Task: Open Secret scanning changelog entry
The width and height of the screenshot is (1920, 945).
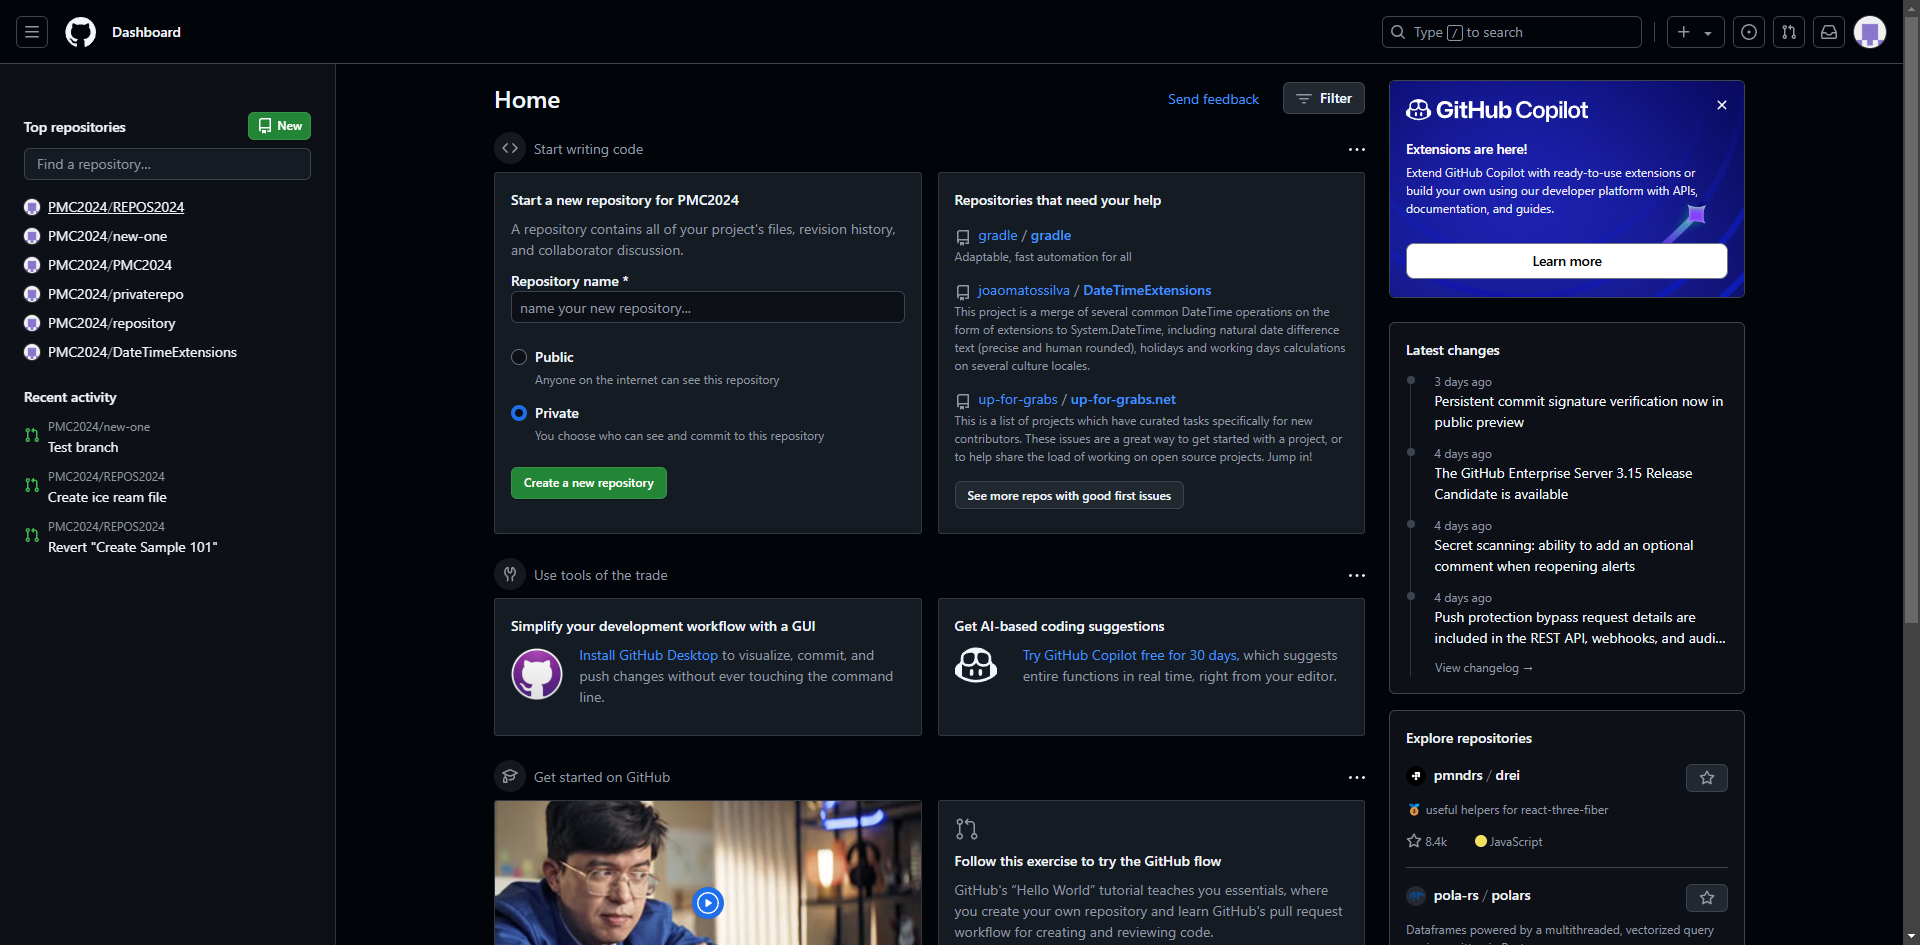Action: tap(1563, 556)
